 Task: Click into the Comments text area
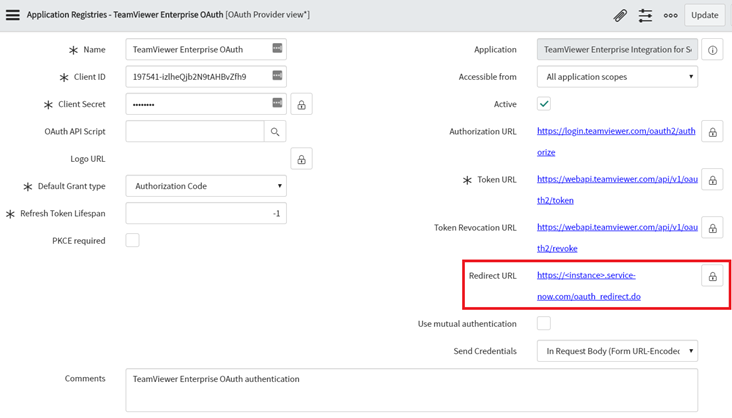[x=412, y=390]
